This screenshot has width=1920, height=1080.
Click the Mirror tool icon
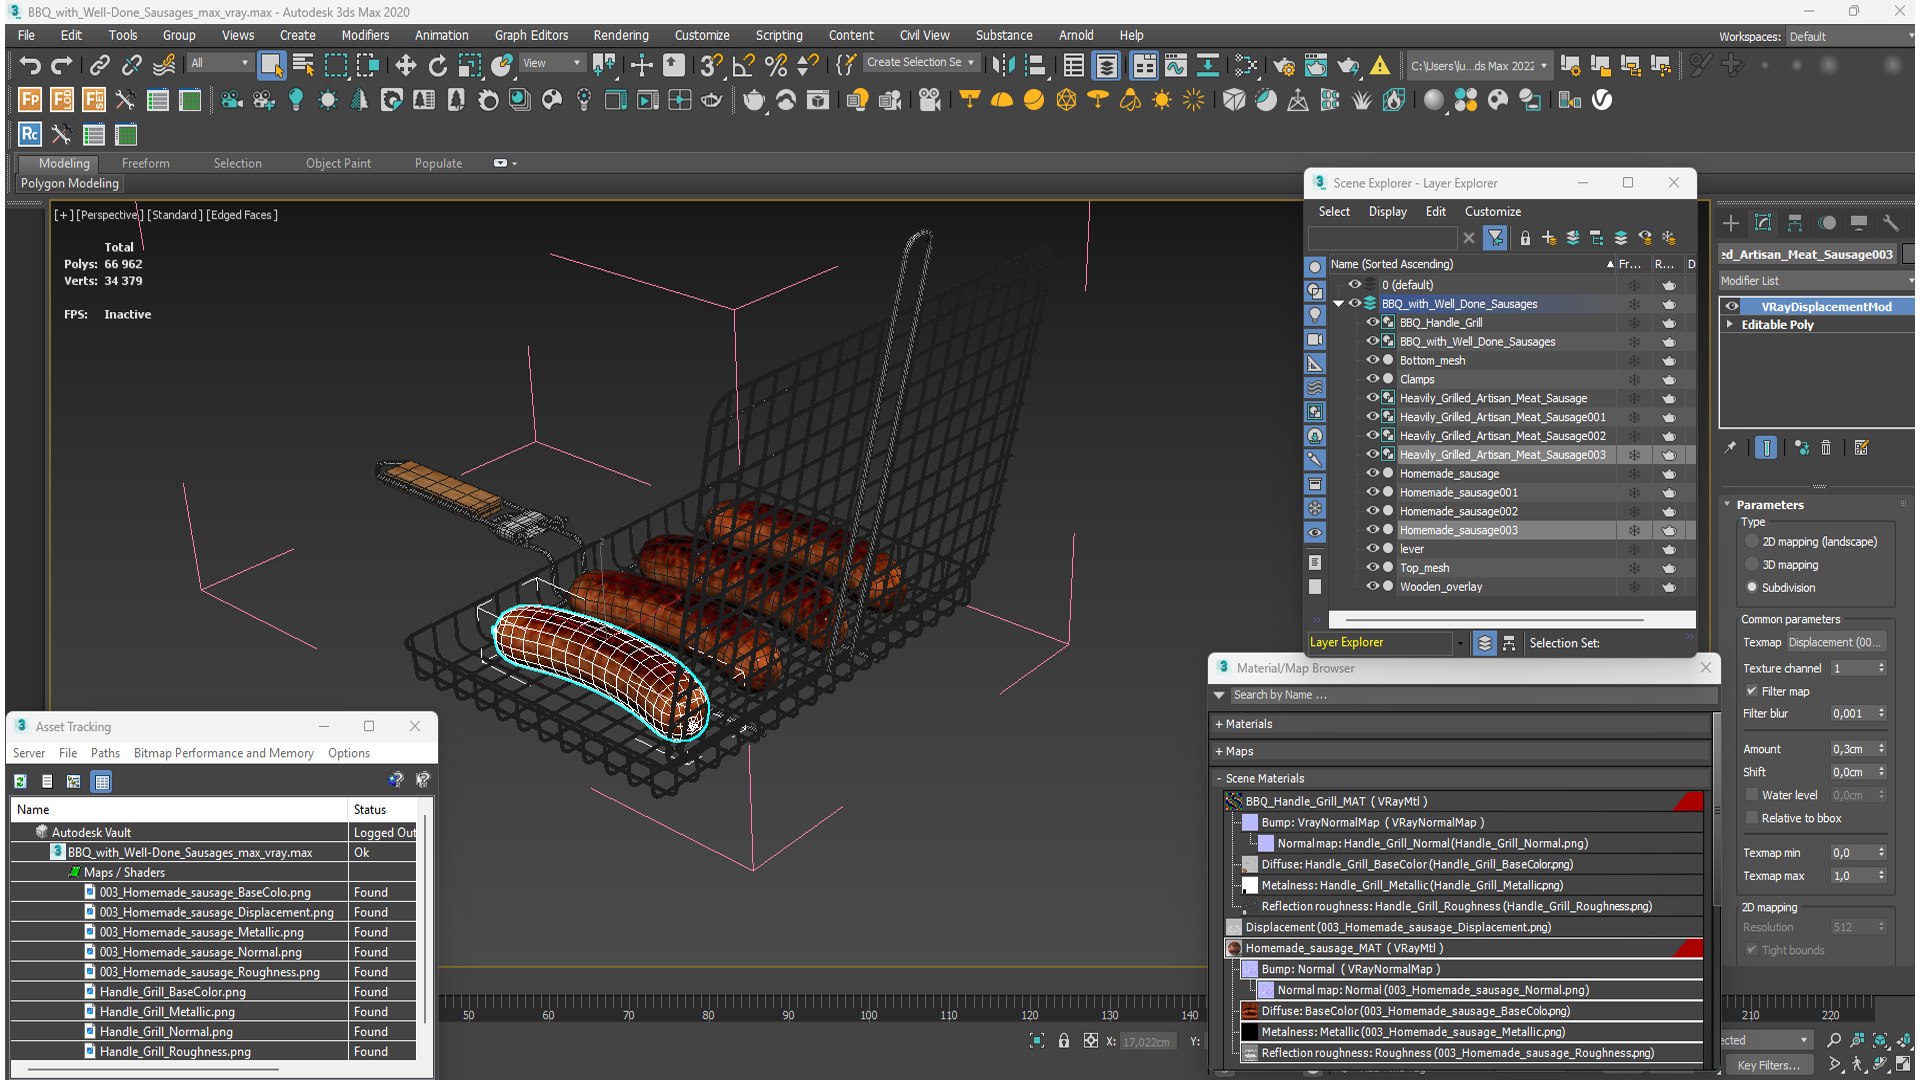pos(1003,66)
